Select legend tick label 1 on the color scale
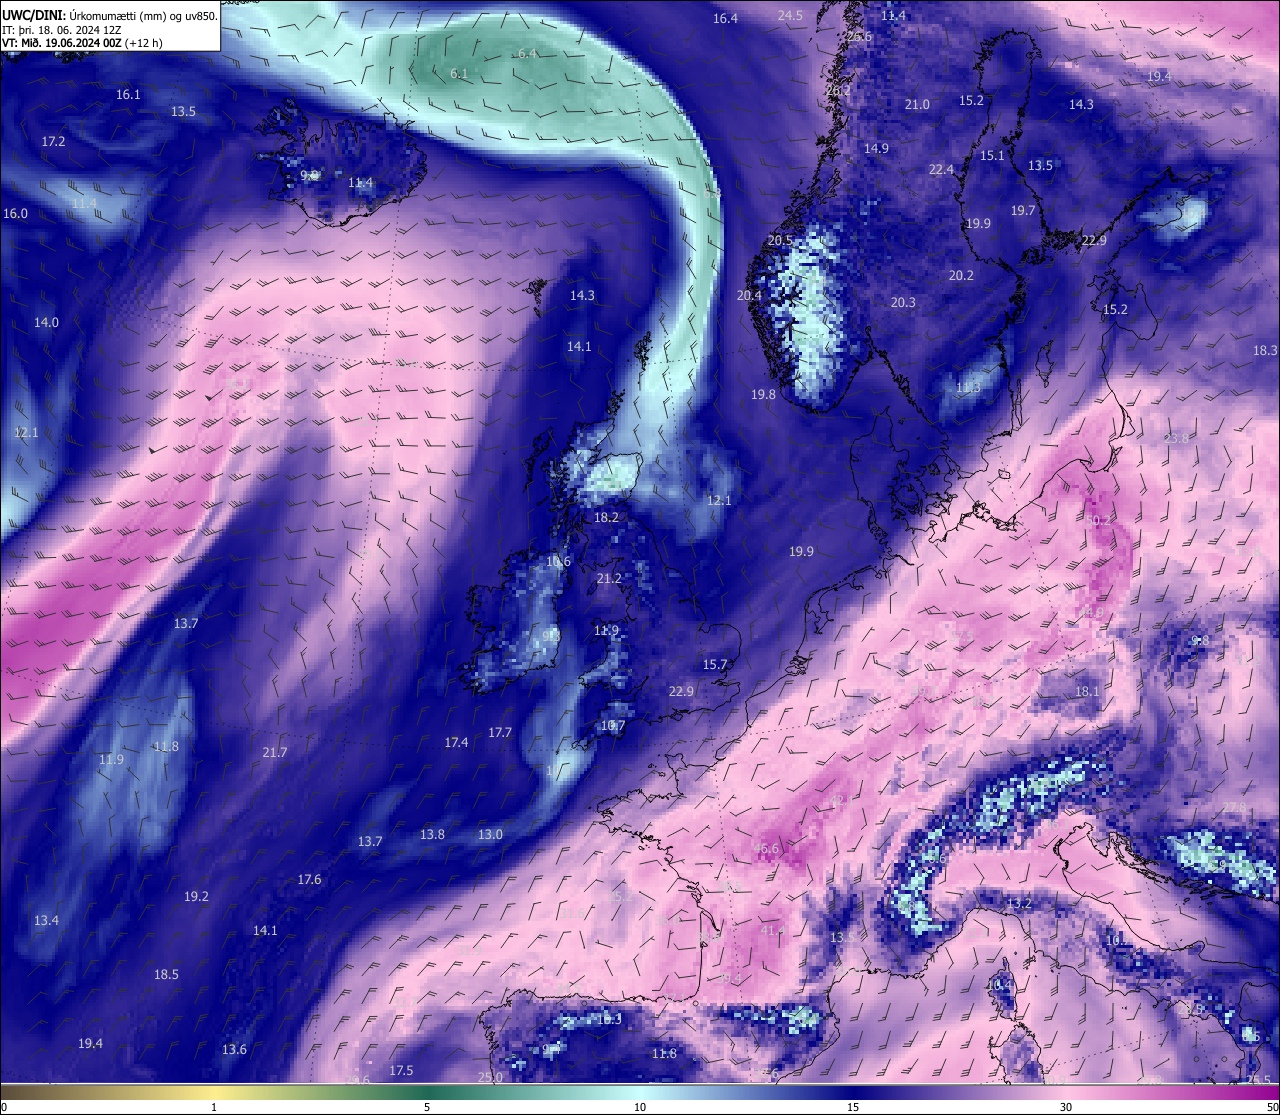Viewport: 1280px width, 1115px height. click(214, 1107)
